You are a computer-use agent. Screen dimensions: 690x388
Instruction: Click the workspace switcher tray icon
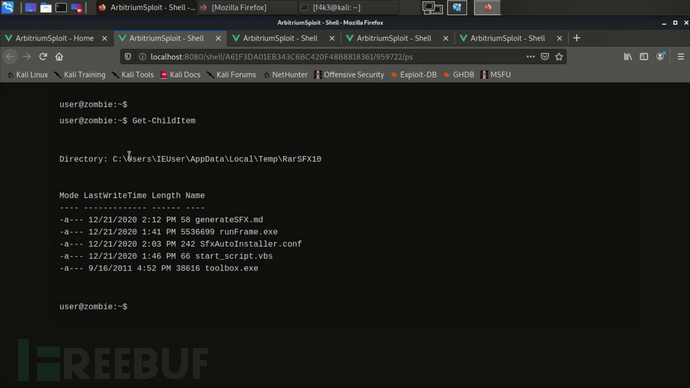point(457,7)
